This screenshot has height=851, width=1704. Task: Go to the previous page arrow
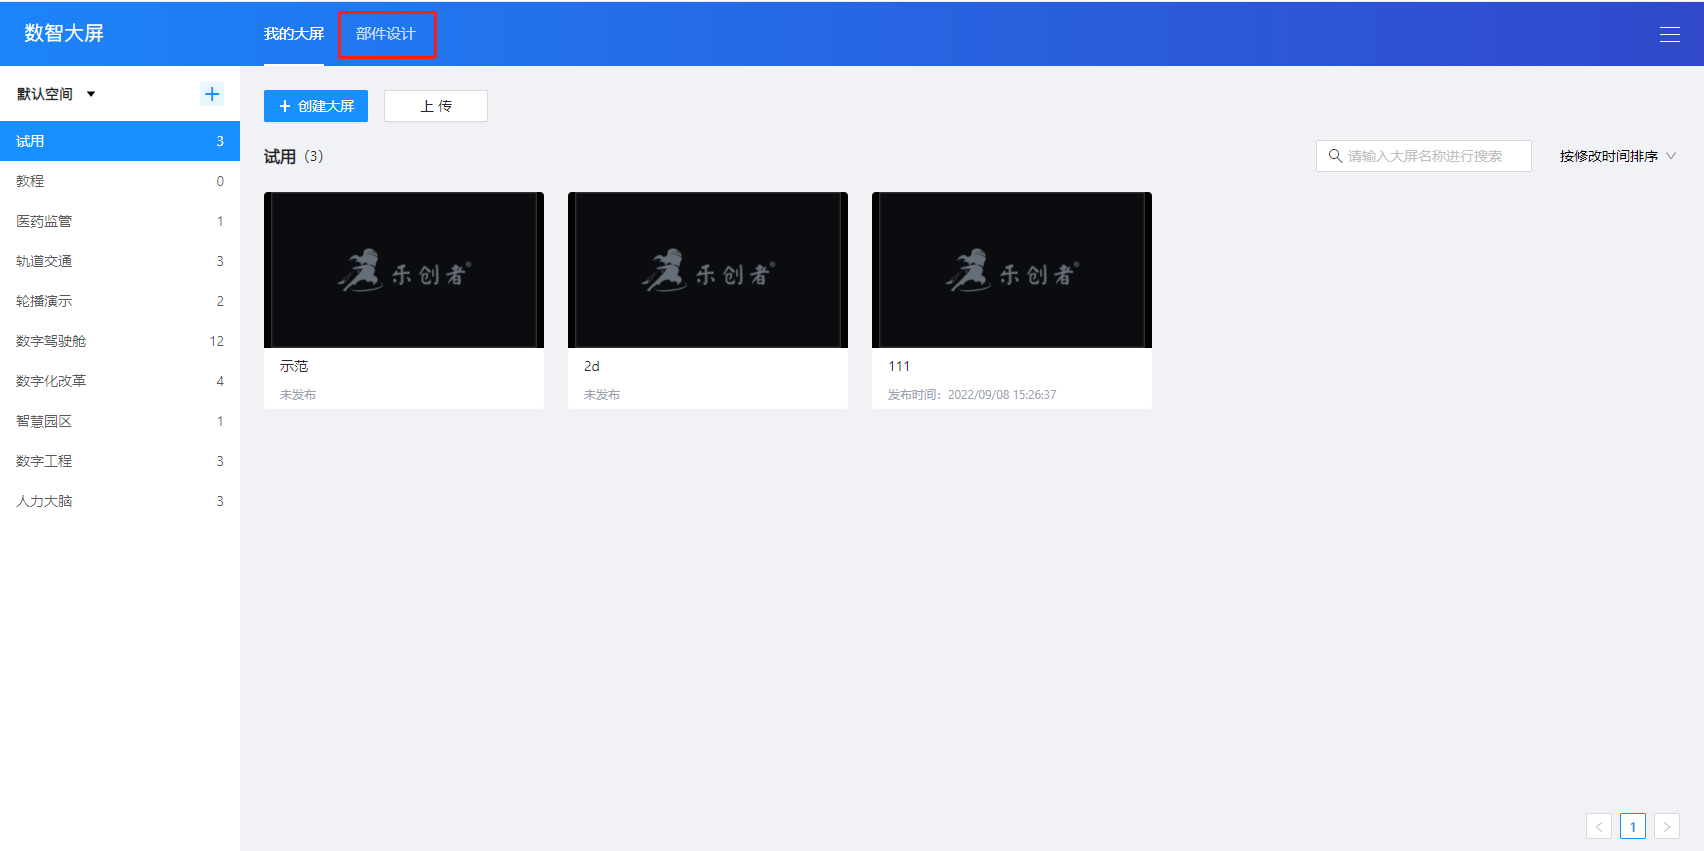coord(1598,826)
